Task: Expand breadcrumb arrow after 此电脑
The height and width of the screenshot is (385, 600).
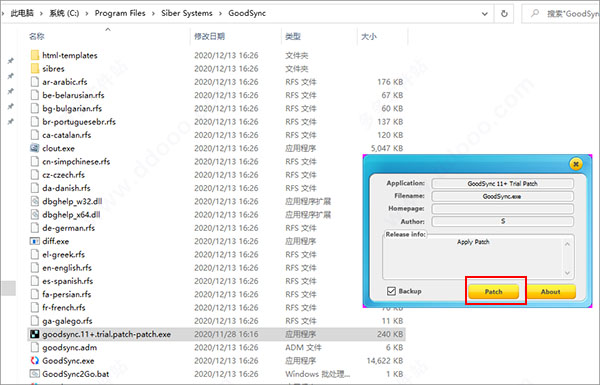Action: click(x=42, y=14)
